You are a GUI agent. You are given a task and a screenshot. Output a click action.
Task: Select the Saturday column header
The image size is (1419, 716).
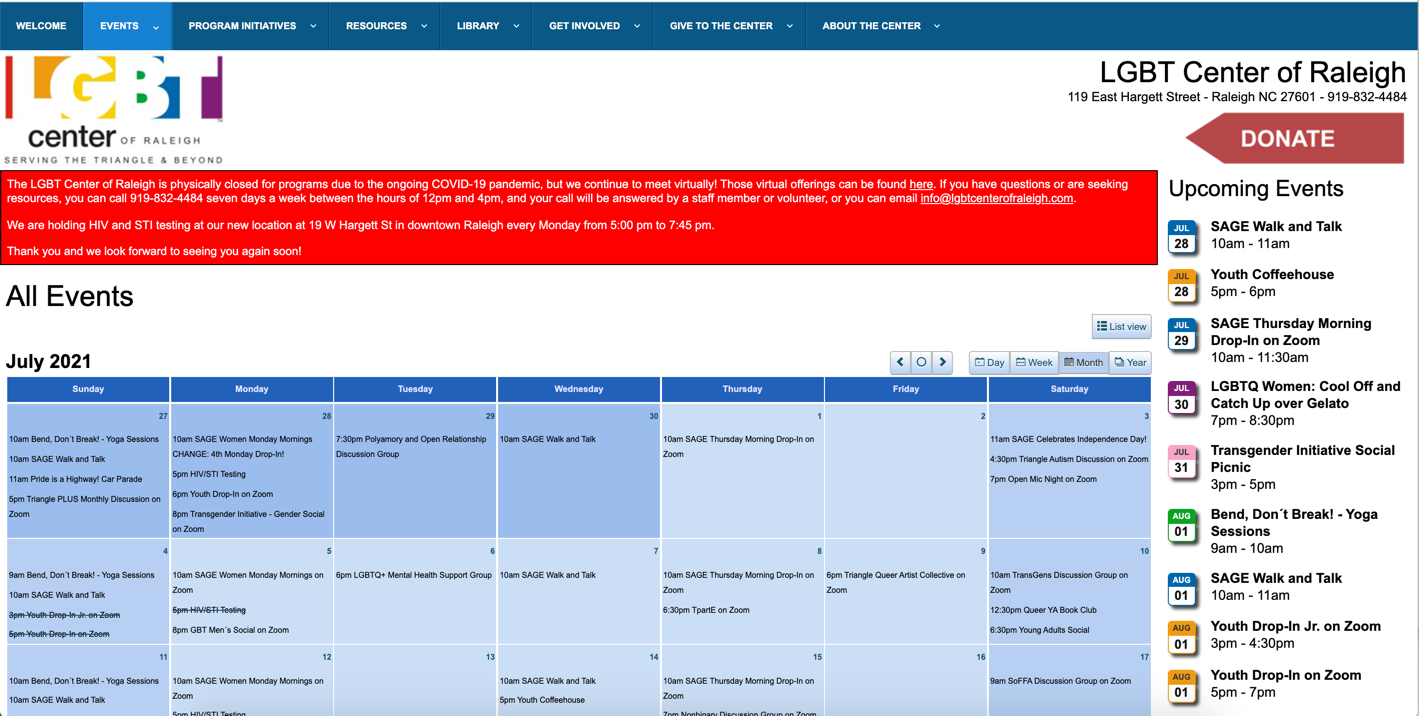[1069, 389]
